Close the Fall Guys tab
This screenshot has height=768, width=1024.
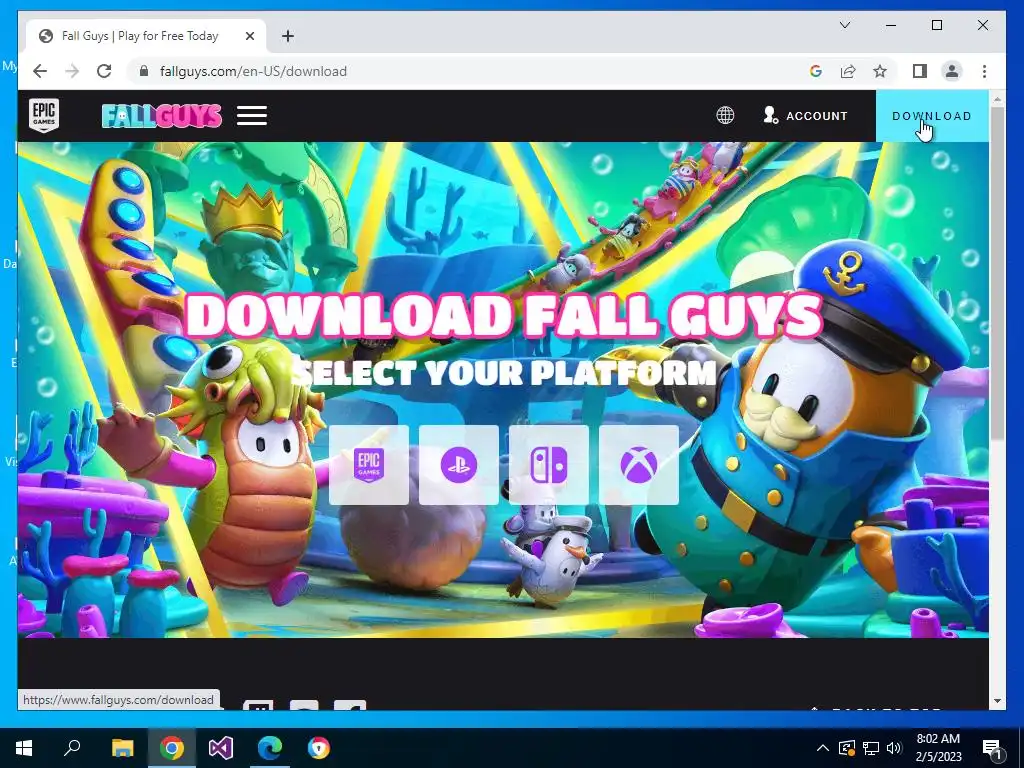pos(249,36)
